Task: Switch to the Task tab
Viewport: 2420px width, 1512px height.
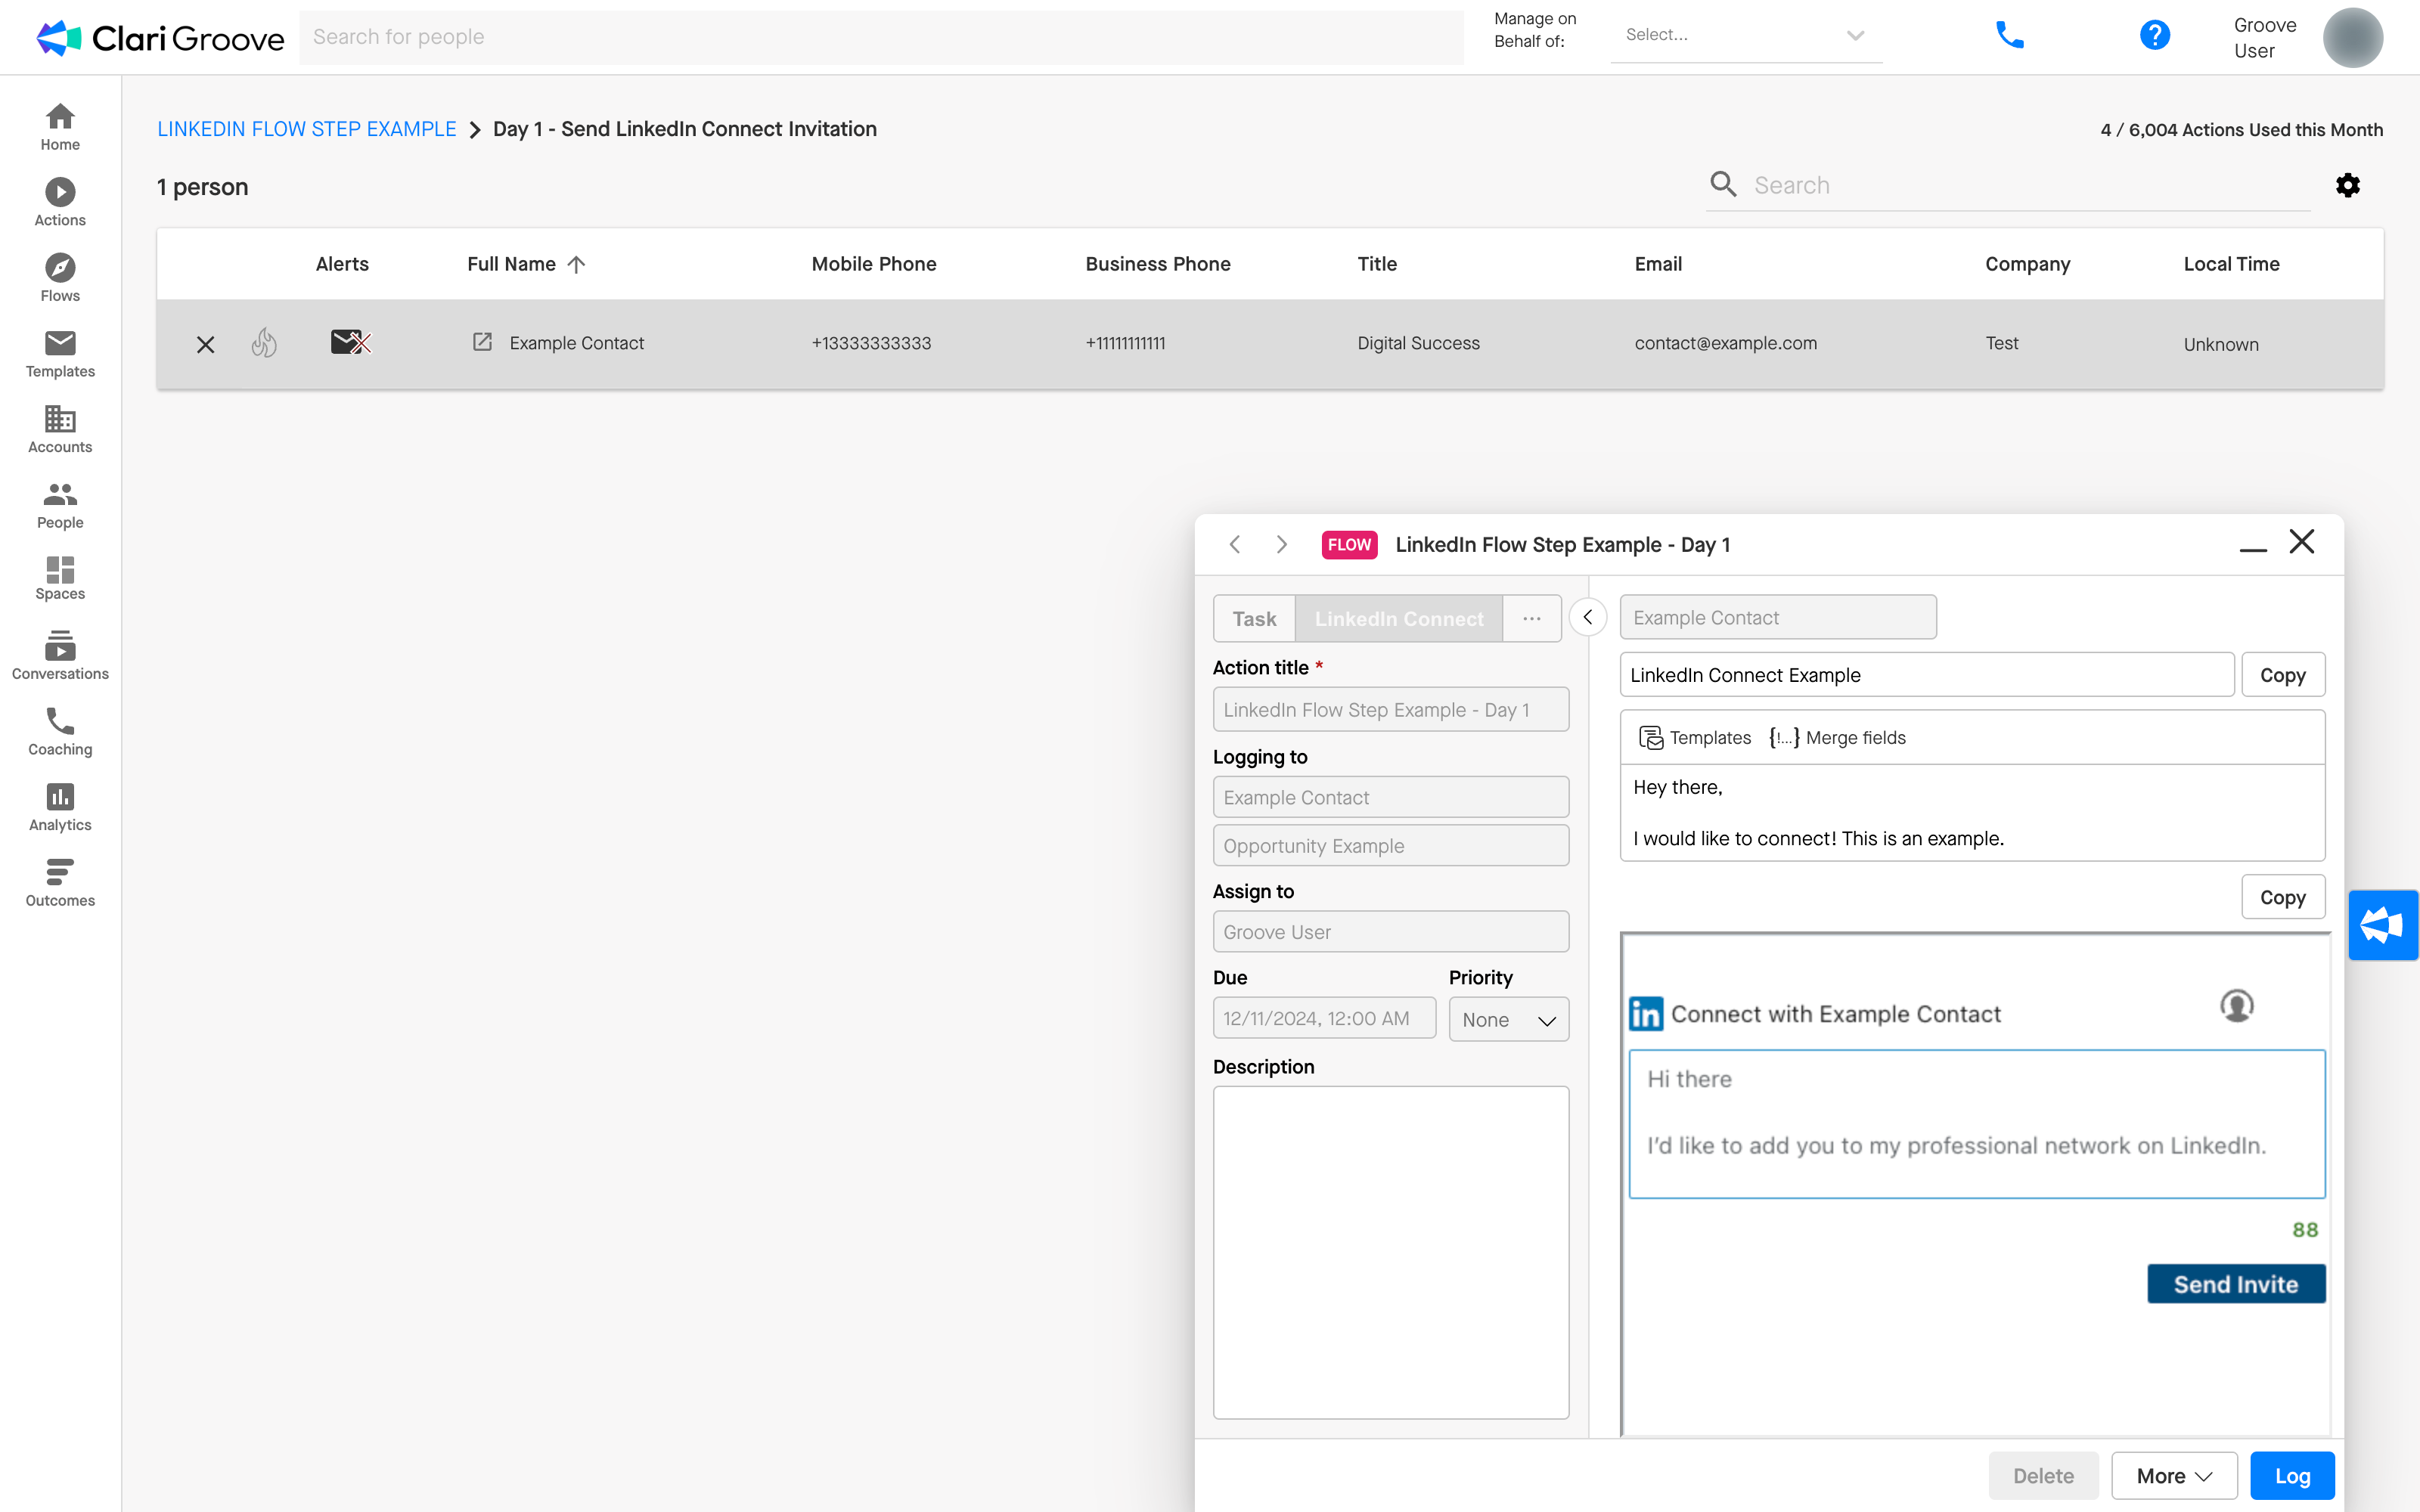Action: pos(1254,619)
